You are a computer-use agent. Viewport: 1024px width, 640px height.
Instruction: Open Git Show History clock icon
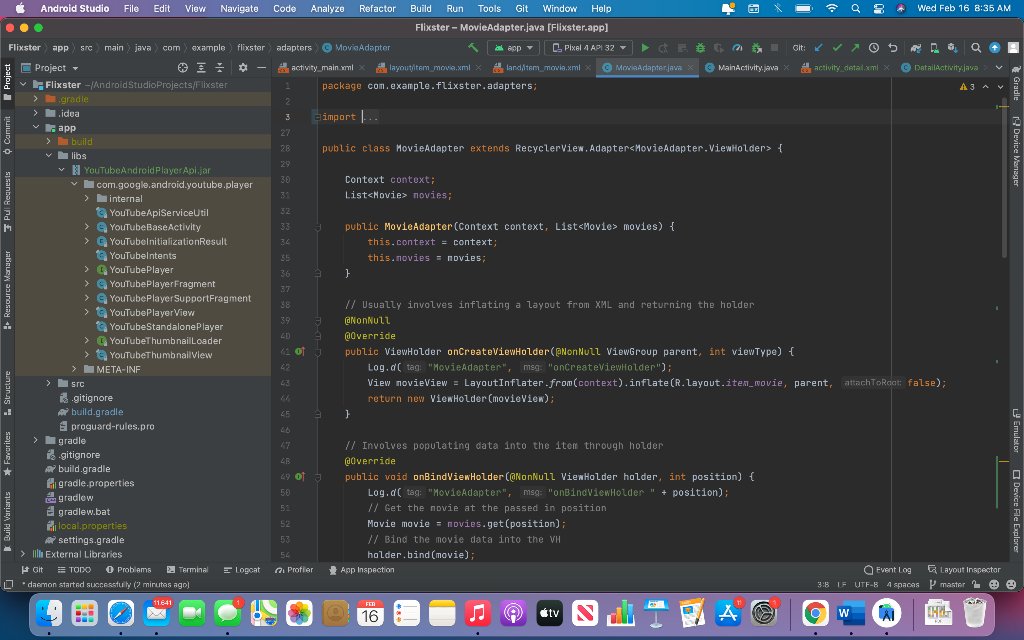click(874, 48)
